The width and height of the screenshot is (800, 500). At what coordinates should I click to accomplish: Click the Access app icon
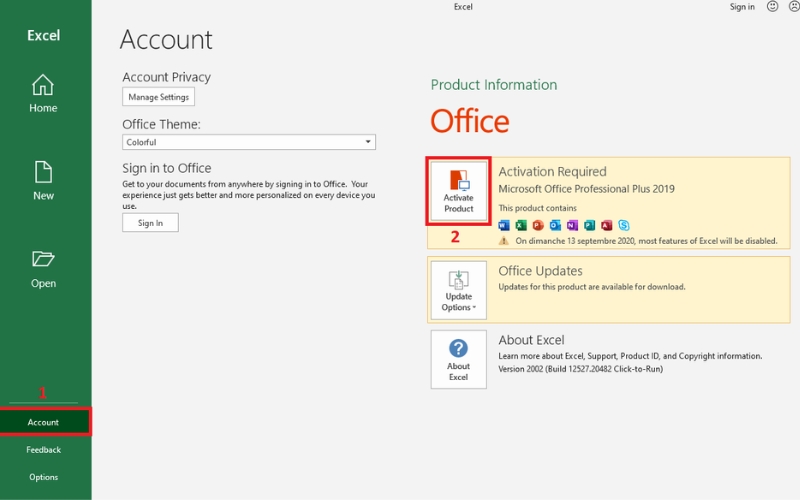[607, 225]
